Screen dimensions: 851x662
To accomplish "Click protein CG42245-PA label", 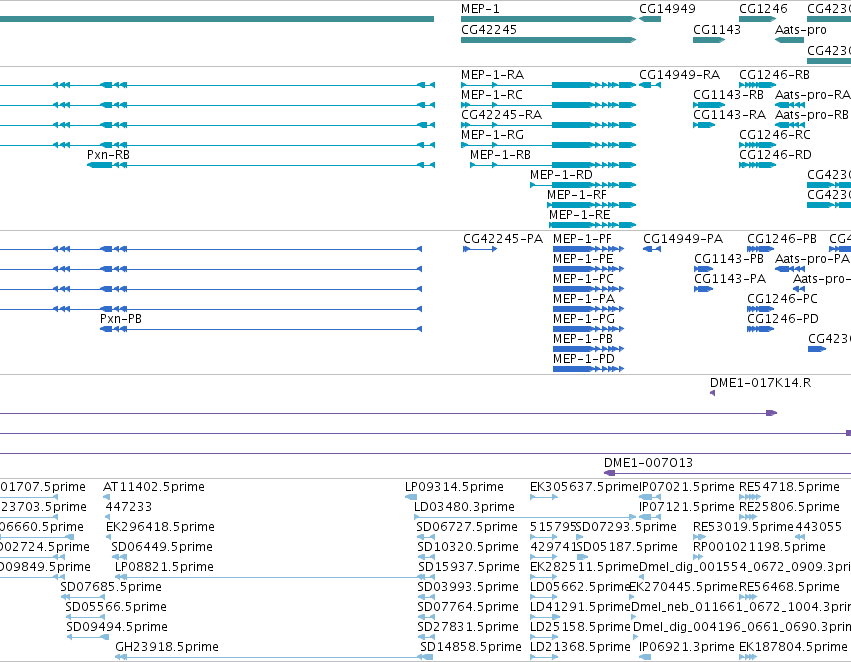I will [503, 239].
